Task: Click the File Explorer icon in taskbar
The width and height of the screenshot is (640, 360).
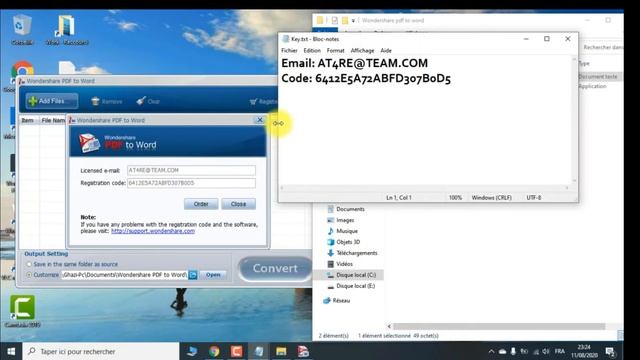Action: pos(281,351)
